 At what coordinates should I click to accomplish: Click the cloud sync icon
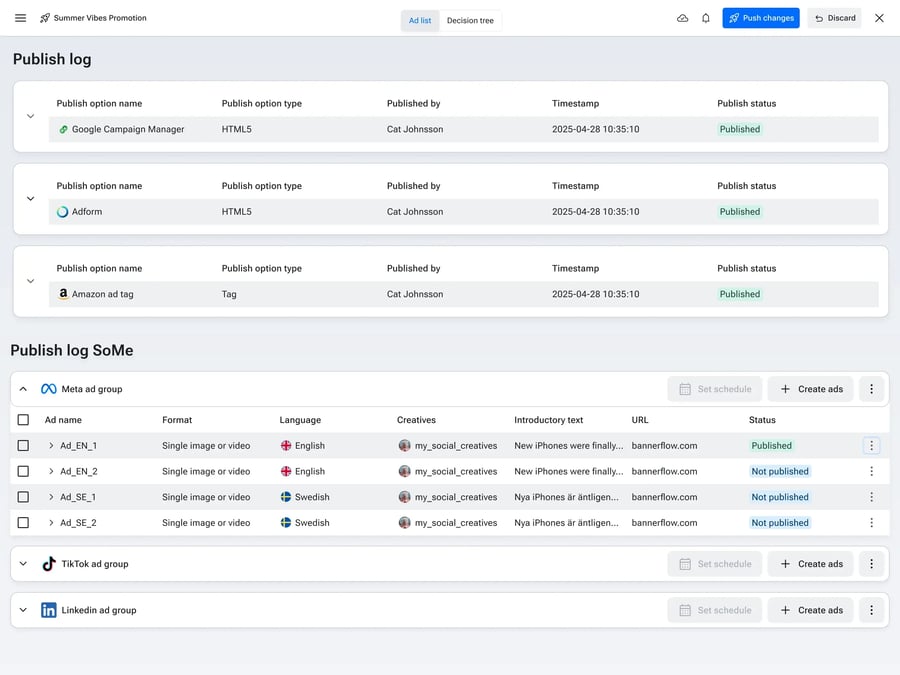click(x=683, y=17)
